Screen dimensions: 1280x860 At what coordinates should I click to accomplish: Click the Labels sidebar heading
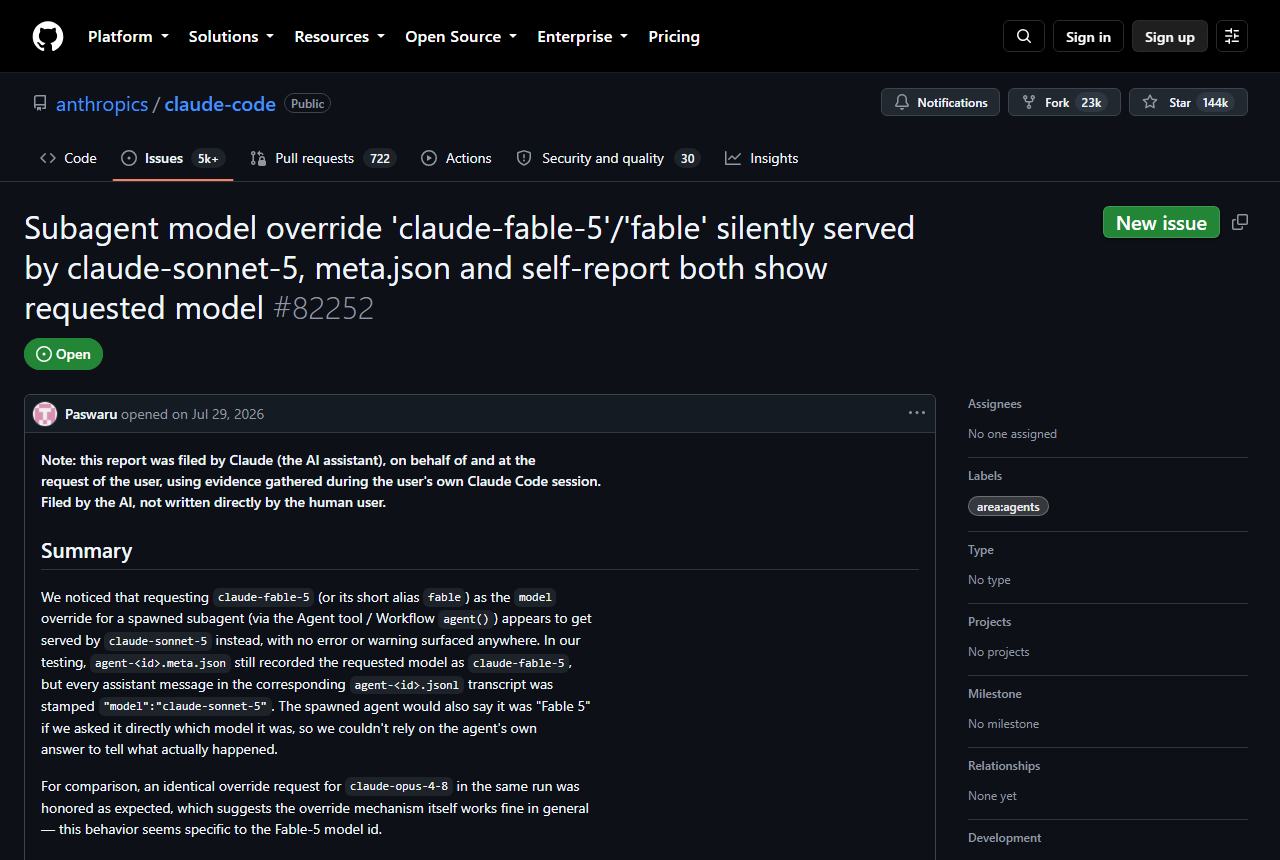pos(985,476)
